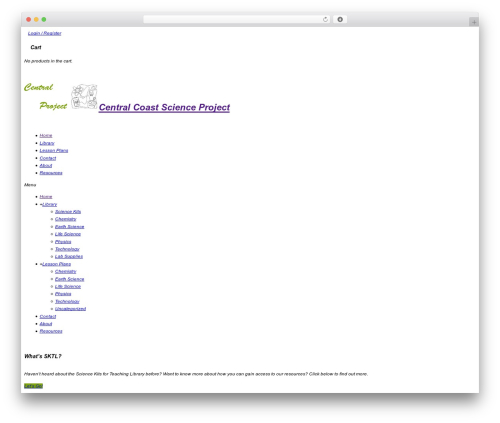
Task: Click the 'No products in the cart' text
Action: pyautogui.click(x=48, y=61)
